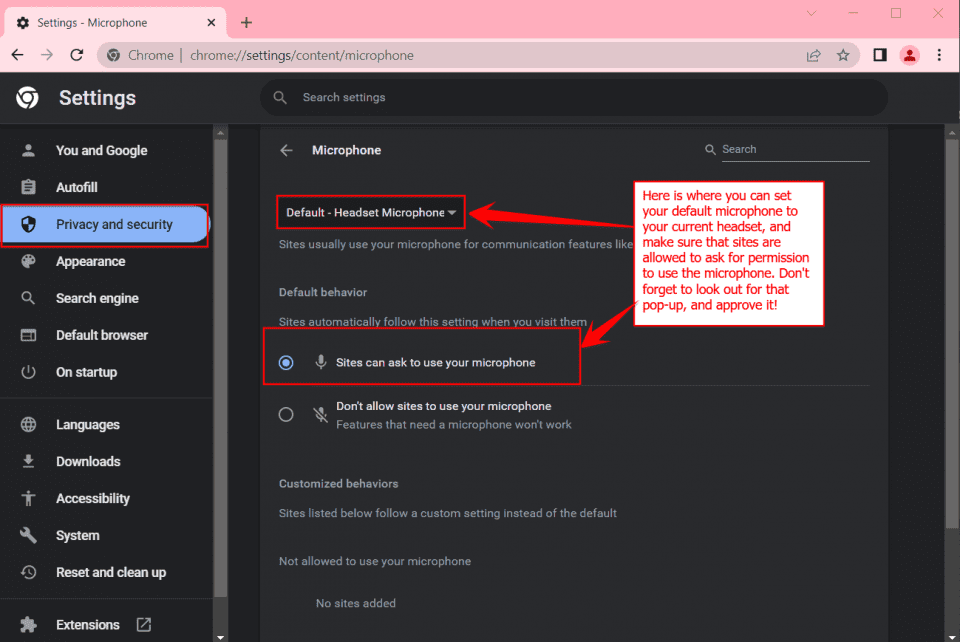Image resolution: width=960 pixels, height=642 pixels.
Task: Open the Default - Headset Microphone dropdown
Action: [x=371, y=212]
